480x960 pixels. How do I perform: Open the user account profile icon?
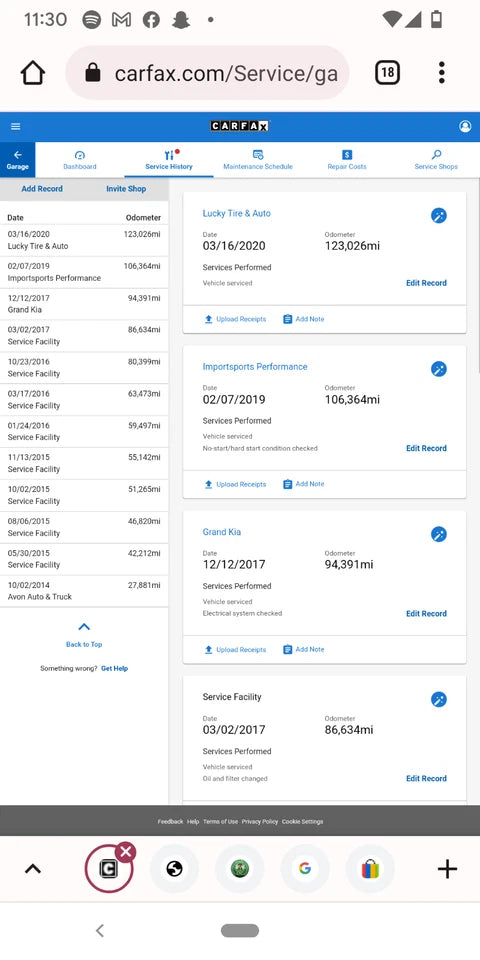point(465,127)
